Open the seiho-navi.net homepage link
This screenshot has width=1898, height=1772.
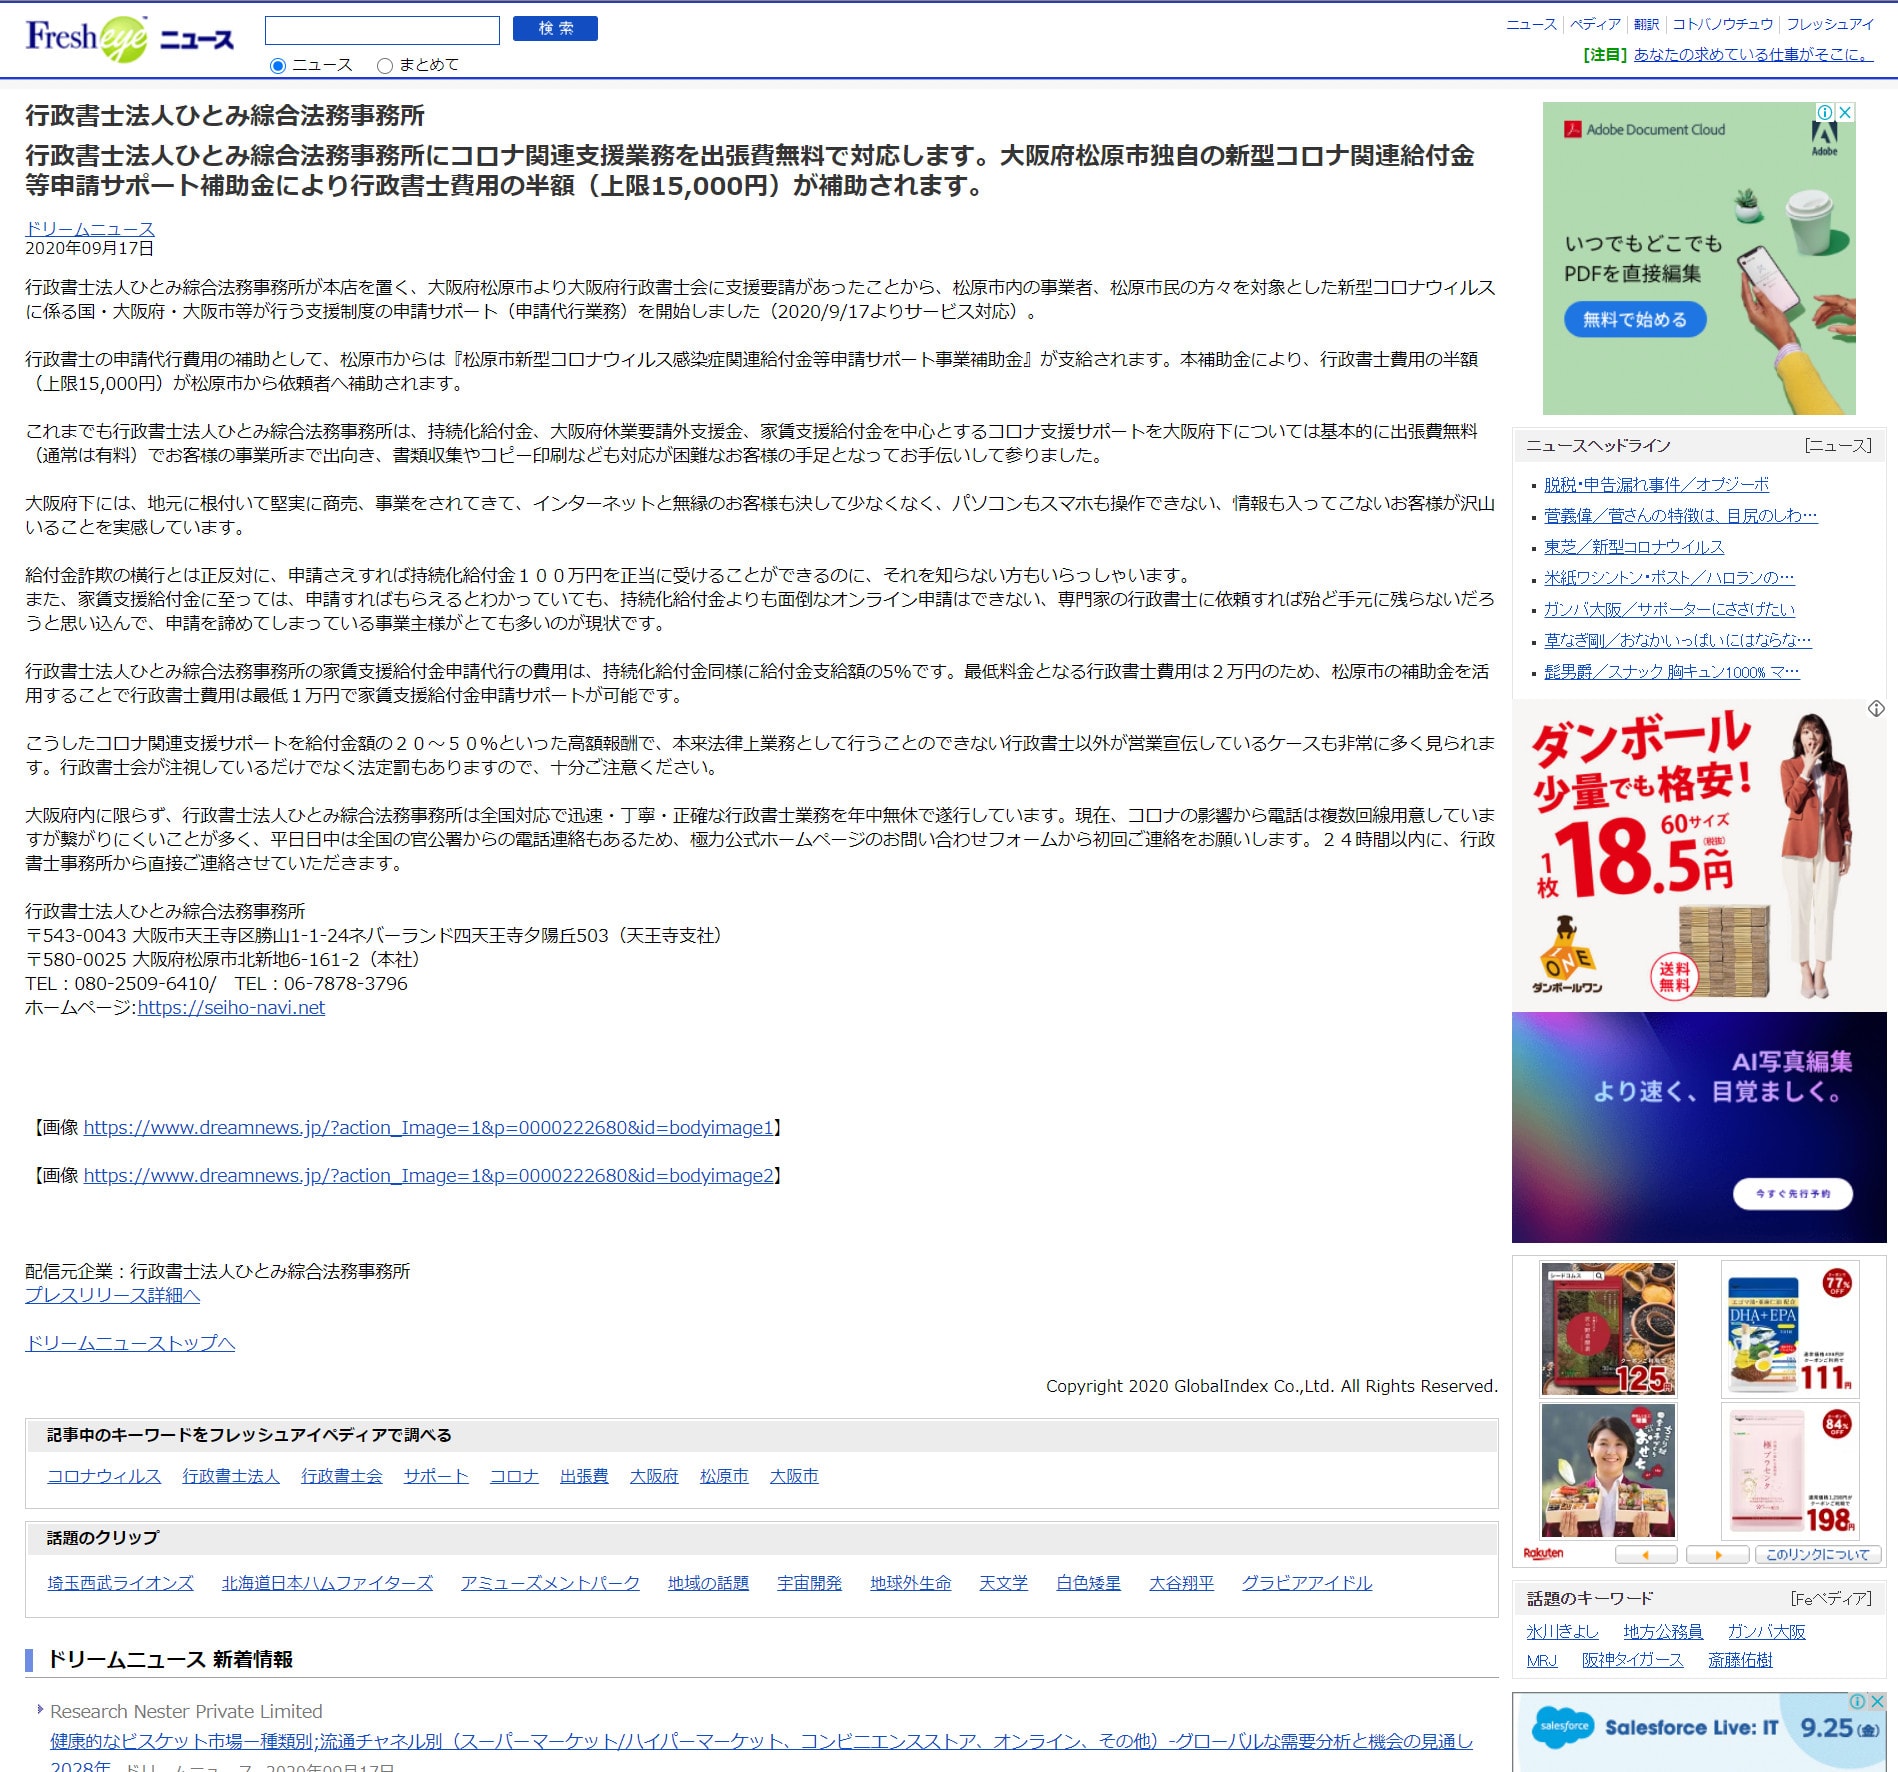tap(231, 1007)
